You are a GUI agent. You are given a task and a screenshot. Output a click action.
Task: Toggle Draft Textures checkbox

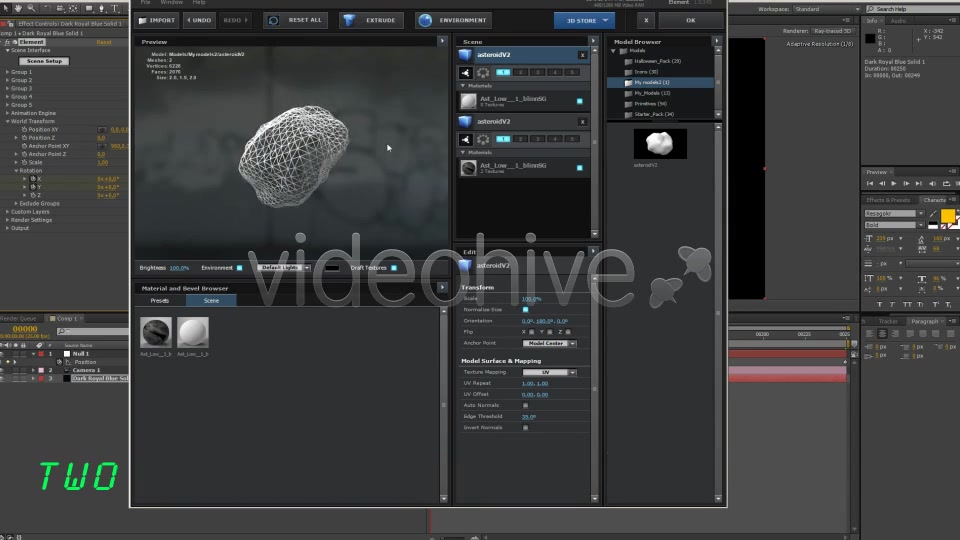click(x=394, y=268)
